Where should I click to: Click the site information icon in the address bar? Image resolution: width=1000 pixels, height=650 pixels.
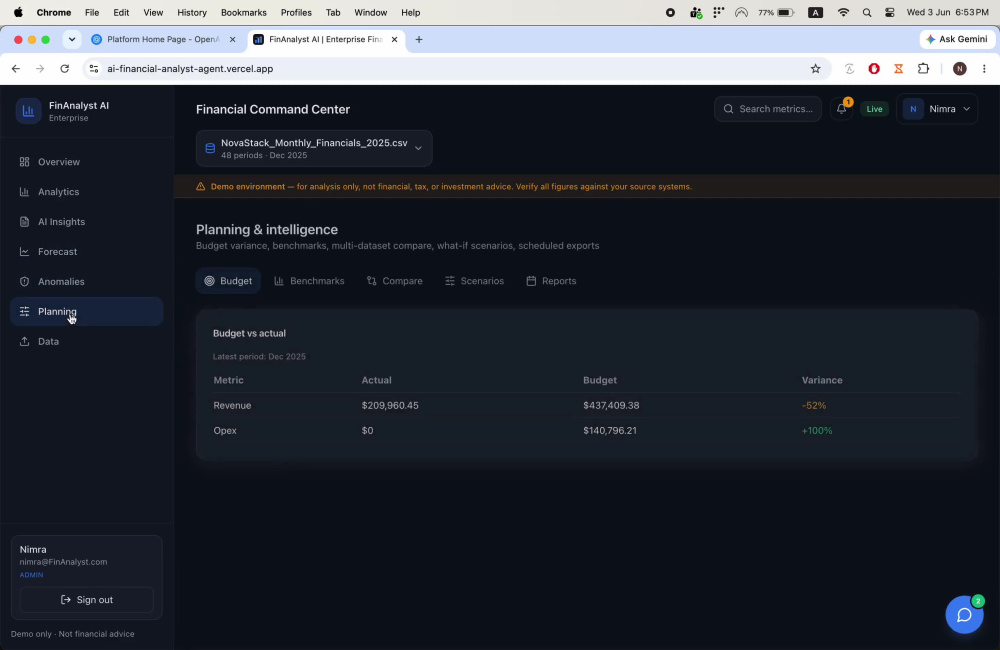pyautogui.click(x=94, y=69)
